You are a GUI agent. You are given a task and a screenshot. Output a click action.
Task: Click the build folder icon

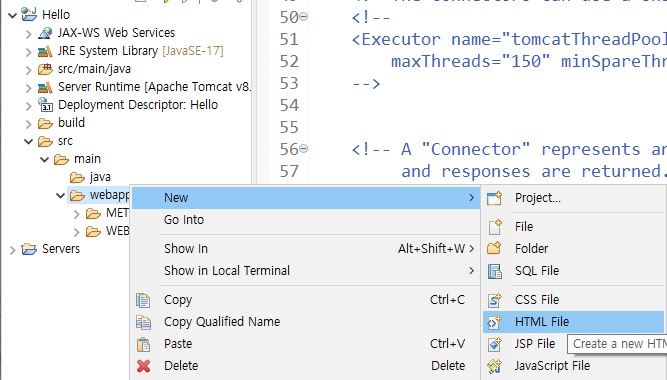point(45,123)
